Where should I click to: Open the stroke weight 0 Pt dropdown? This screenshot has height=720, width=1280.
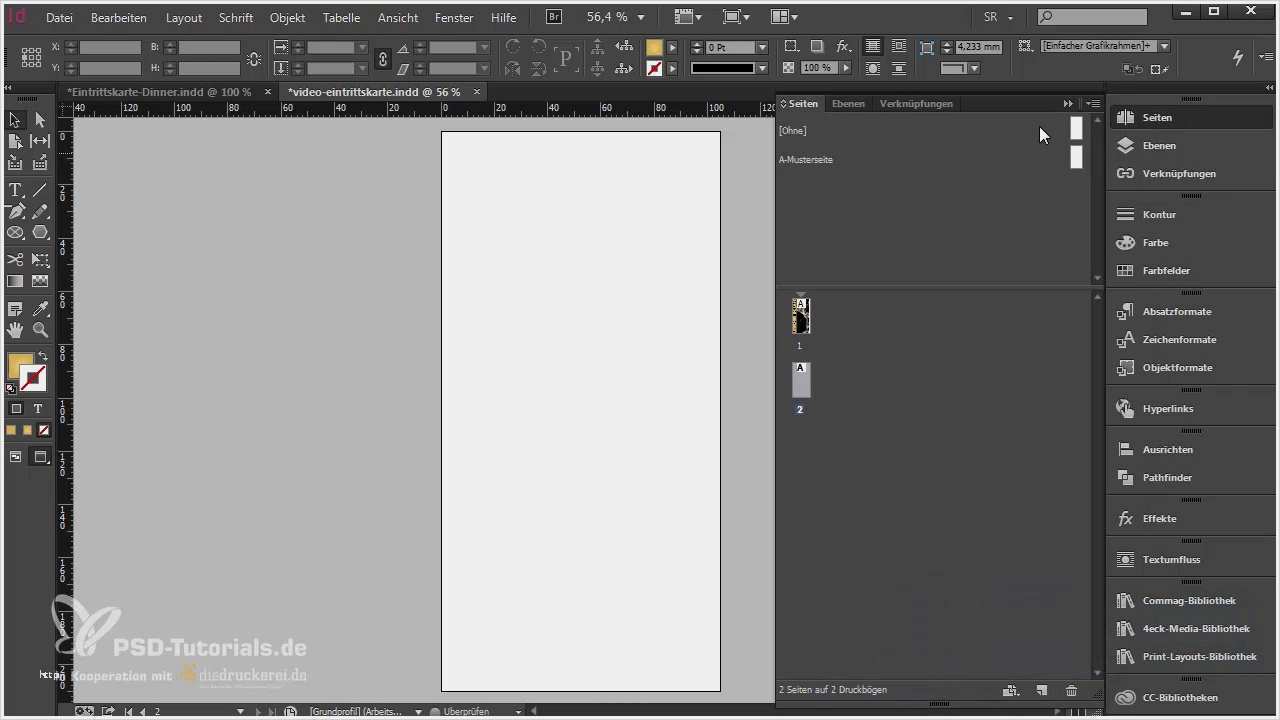(762, 48)
